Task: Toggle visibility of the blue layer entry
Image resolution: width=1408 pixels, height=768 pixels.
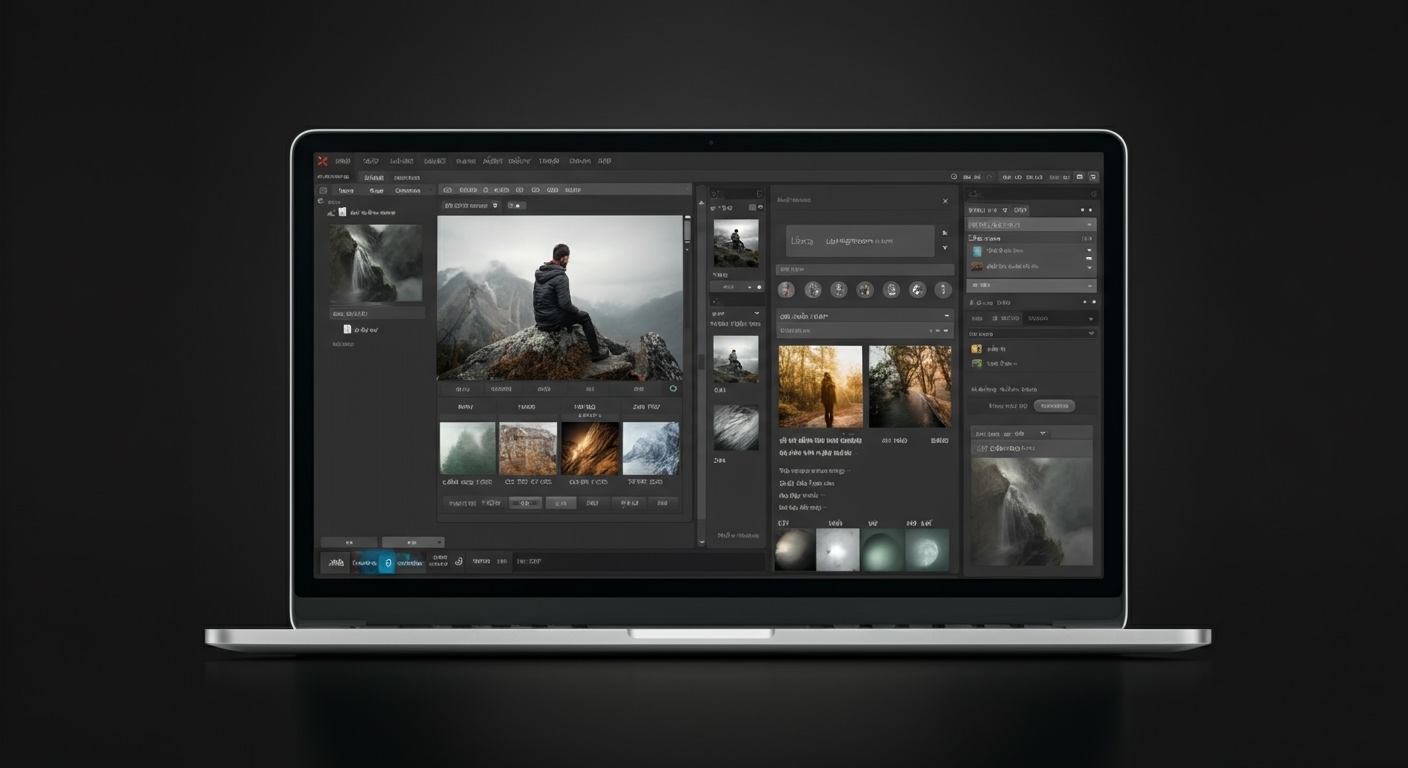Action: pyautogui.click(x=1089, y=250)
